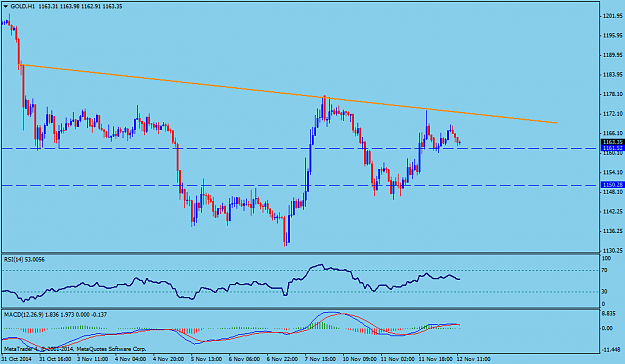Click the OHLC values 1163.31 1163.98 1162.91 1163.35
The image size is (625, 364).
[x=81, y=7]
